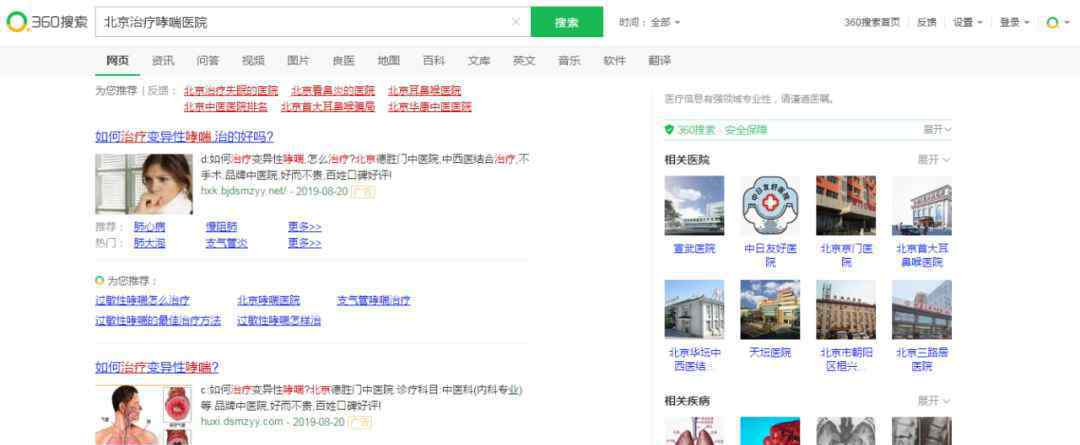
Task: Open the 如何治疗变异性哮喘,治的好吗? result link
Action: tap(184, 137)
